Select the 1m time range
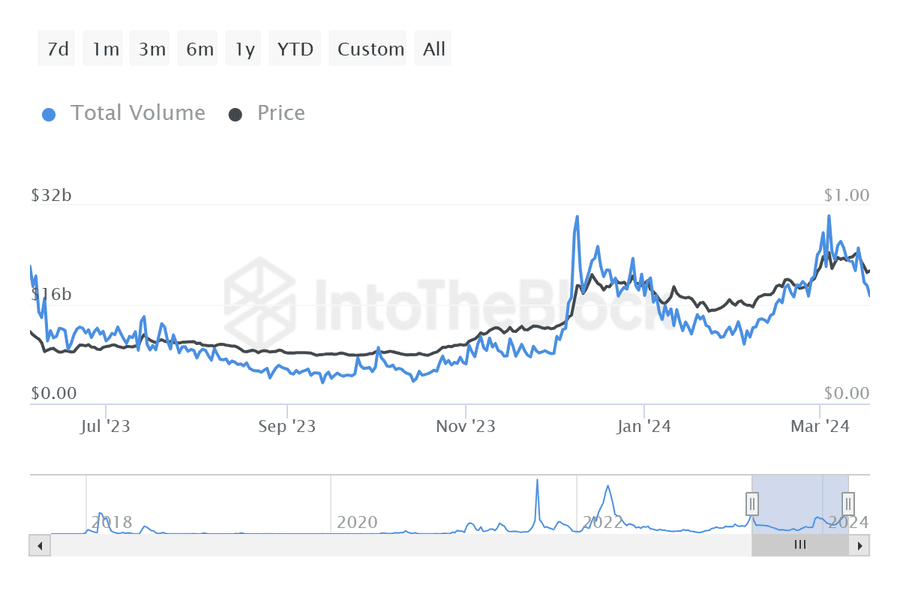The height and width of the screenshot is (600, 900). tap(103, 48)
